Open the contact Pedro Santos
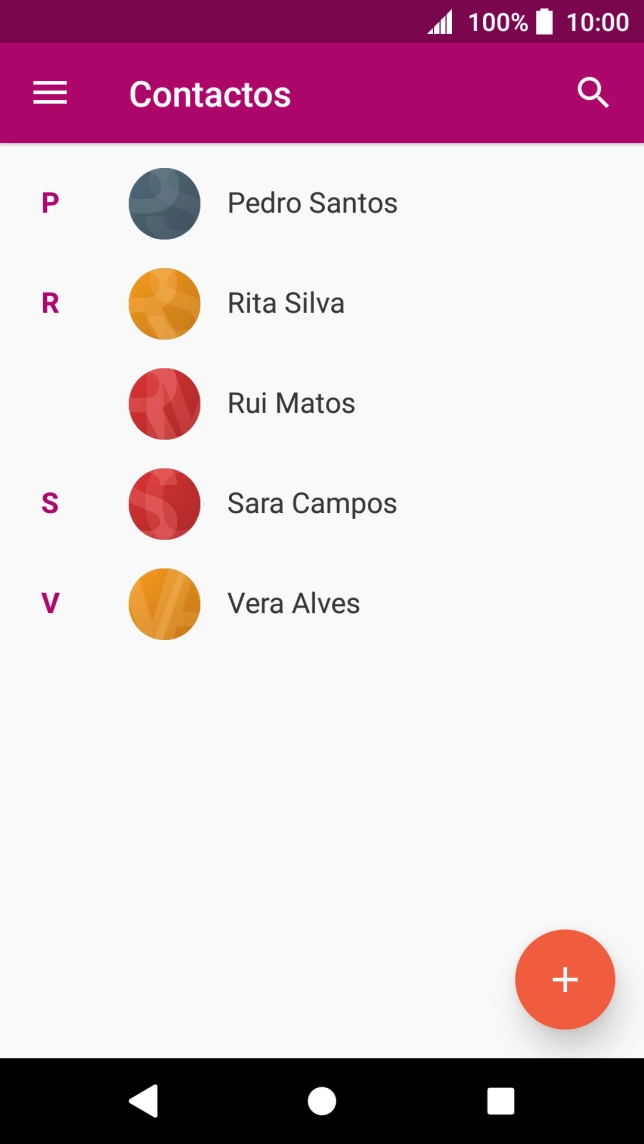The image size is (644, 1144). (x=312, y=203)
